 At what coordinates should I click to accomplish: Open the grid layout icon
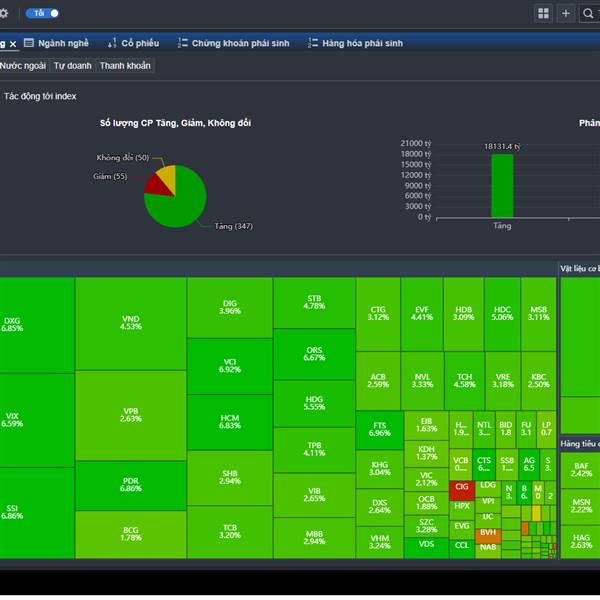pos(543,13)
